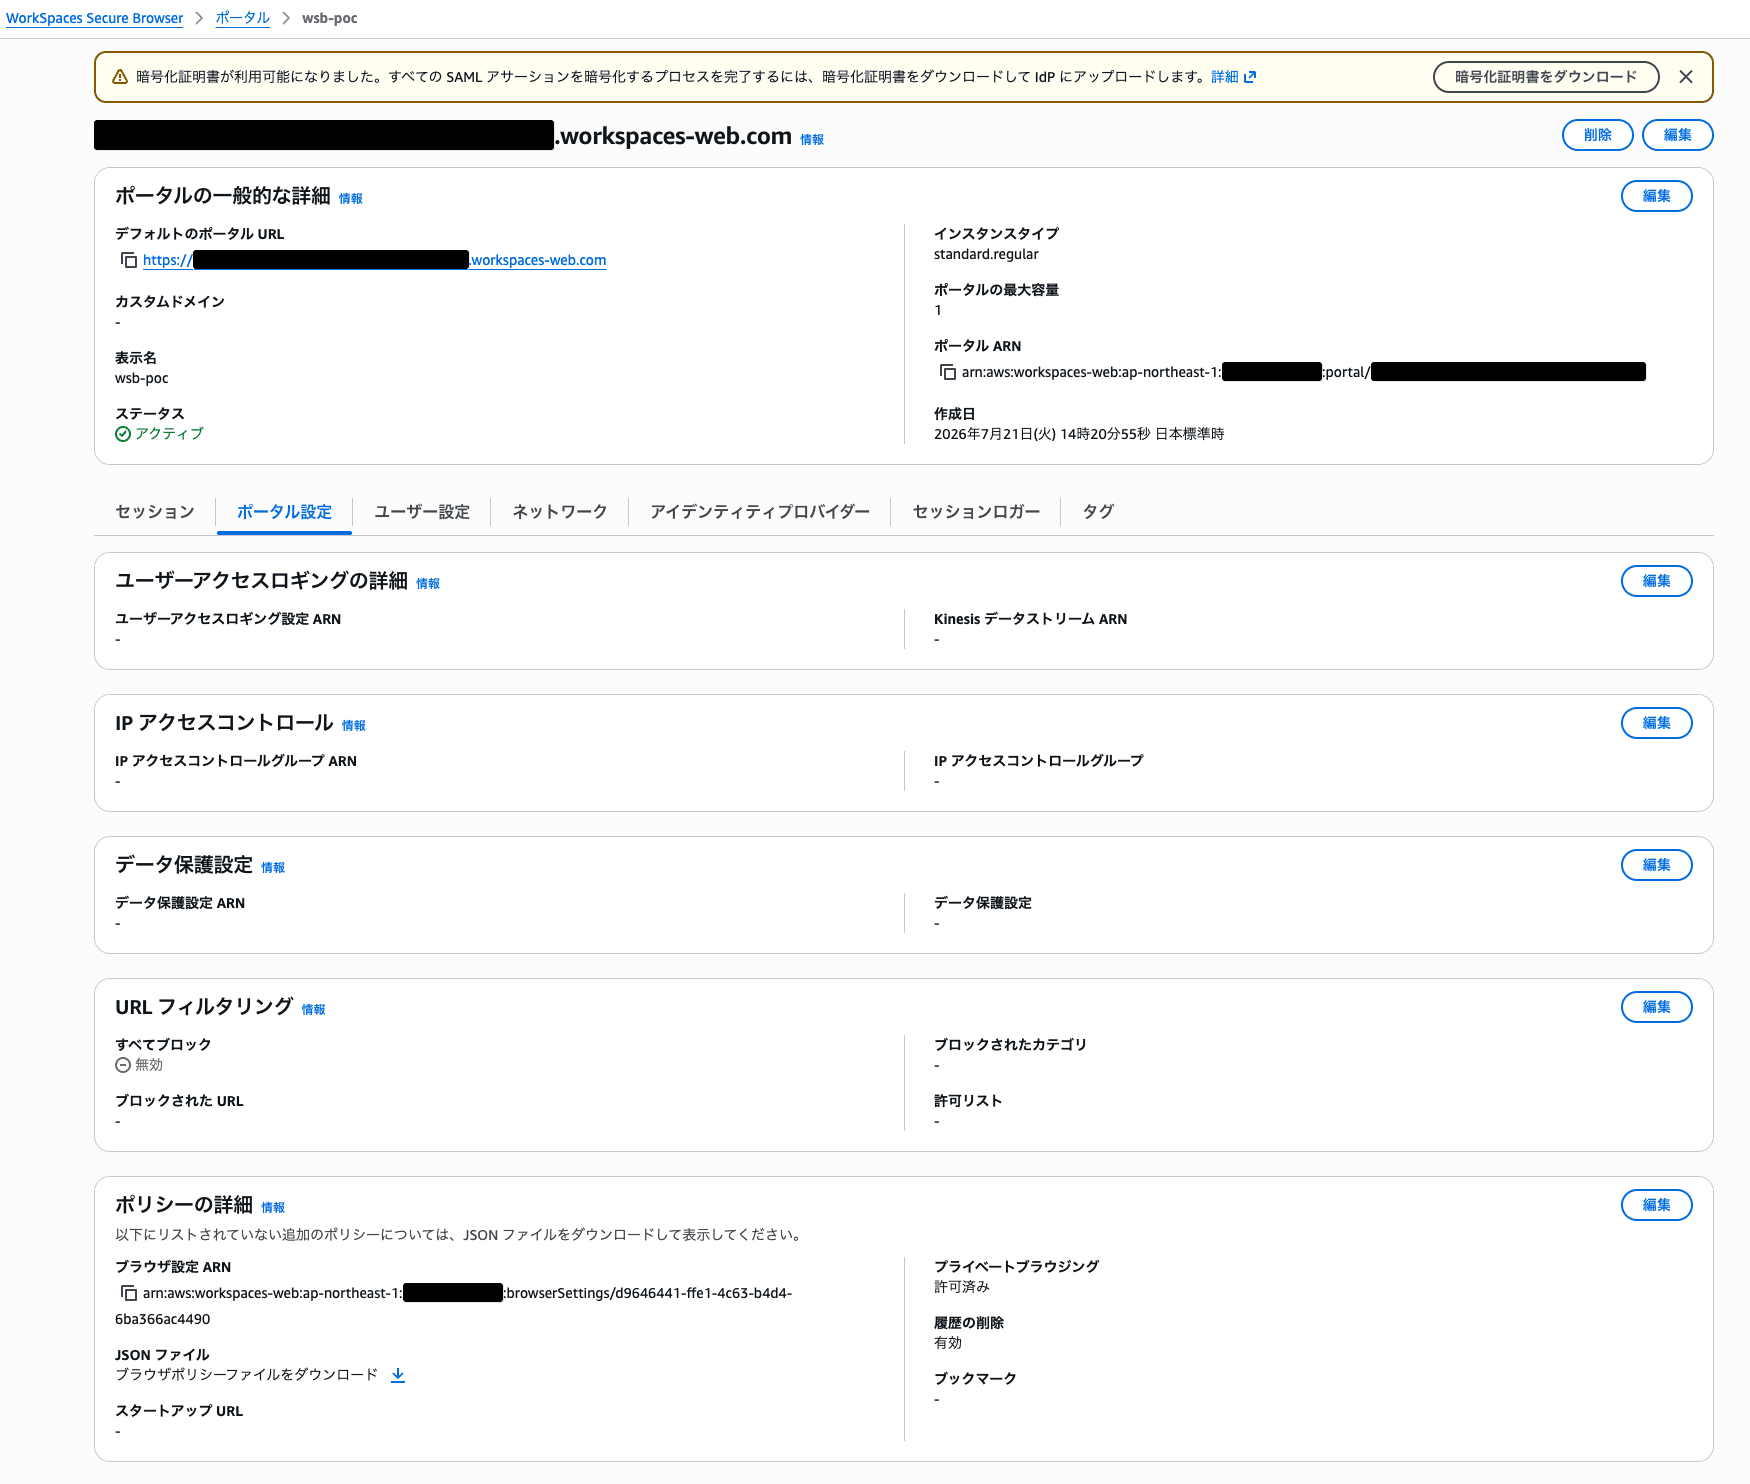This screenshot has height=1484, width=1750.
Task: Edit ユーザーアクセスロギングの詳細 section
Action: point(1657,581)
